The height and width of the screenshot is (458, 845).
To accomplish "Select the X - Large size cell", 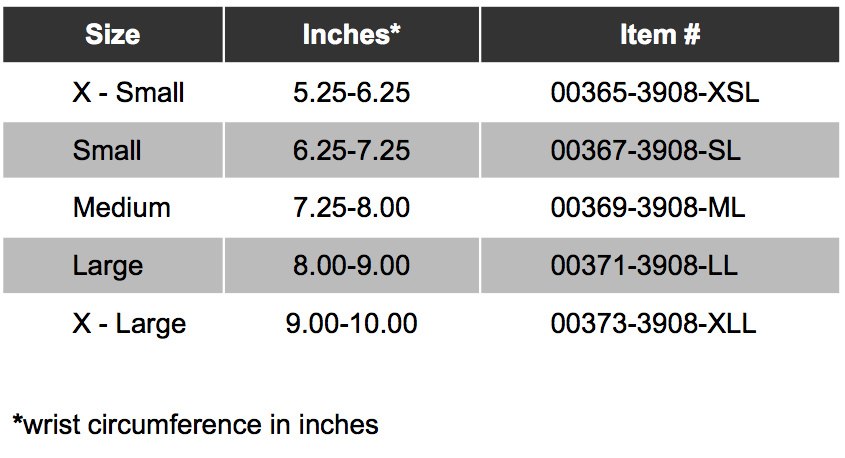I will (x=129, y=324).
